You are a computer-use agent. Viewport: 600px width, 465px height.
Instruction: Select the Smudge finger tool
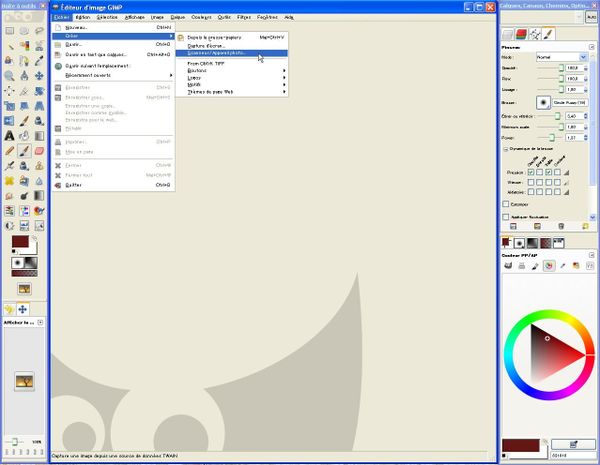pyautogui.click(x=9, y=196)
